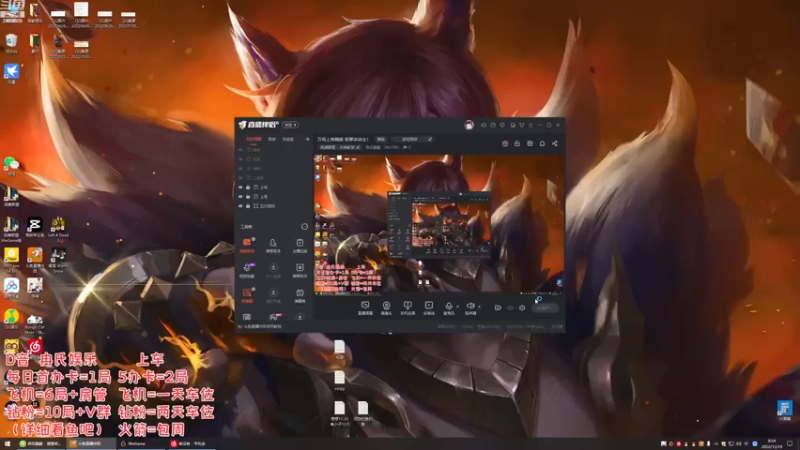Open the Bongo Cat desktop shortcut

coord(35,324)
